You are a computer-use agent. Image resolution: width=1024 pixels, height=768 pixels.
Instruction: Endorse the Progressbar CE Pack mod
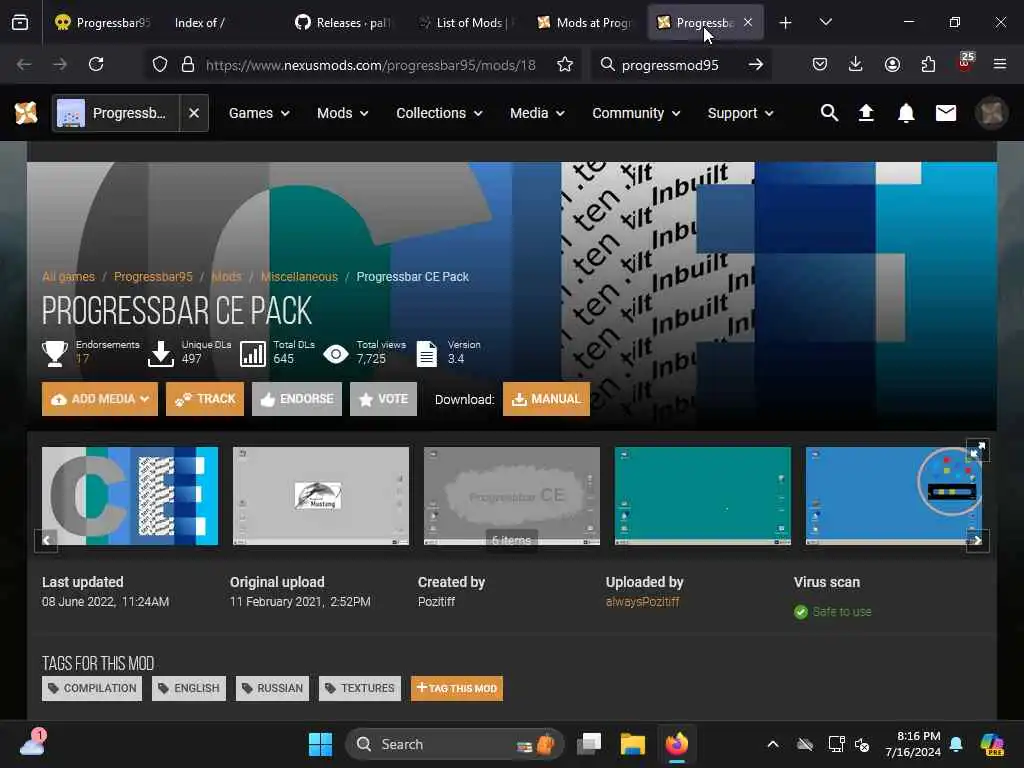pyautogui.click(x=297, y=399)
